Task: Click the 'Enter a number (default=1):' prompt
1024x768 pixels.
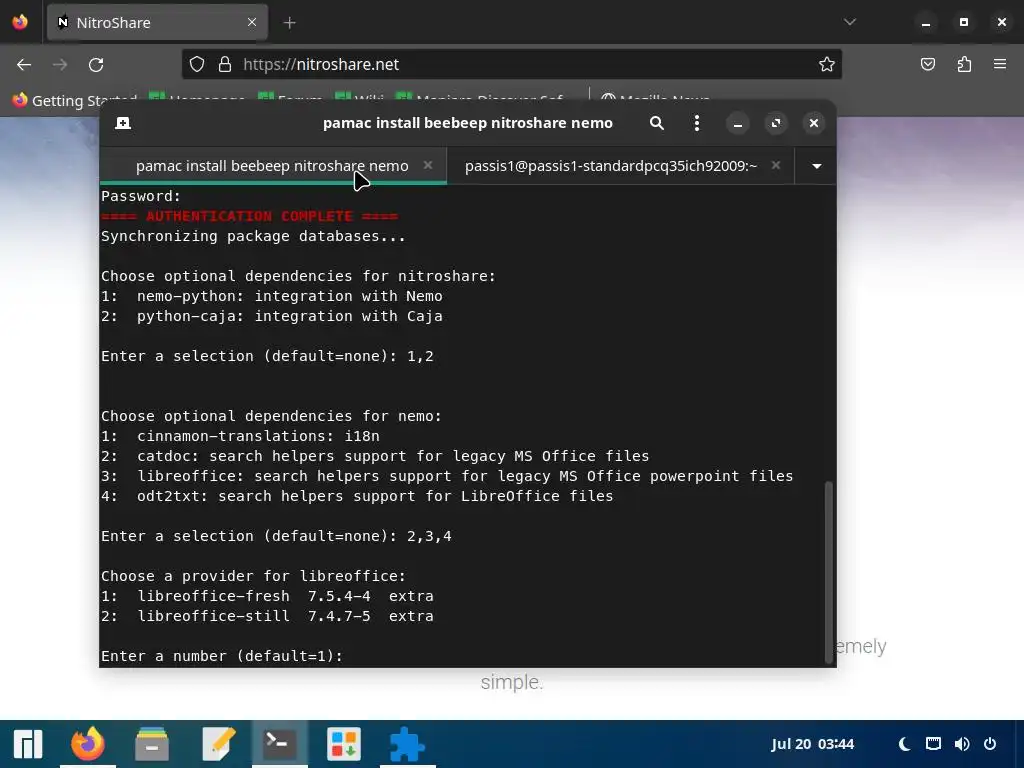Action: click(222, 656)
